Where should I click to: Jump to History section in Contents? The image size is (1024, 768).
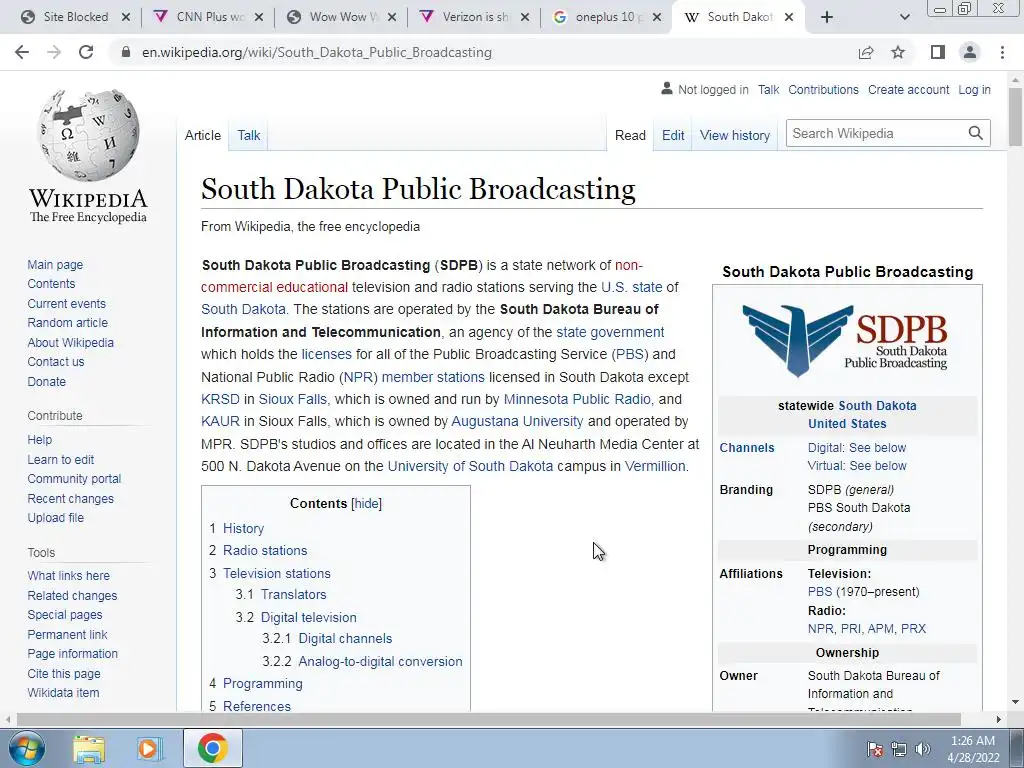244,528
